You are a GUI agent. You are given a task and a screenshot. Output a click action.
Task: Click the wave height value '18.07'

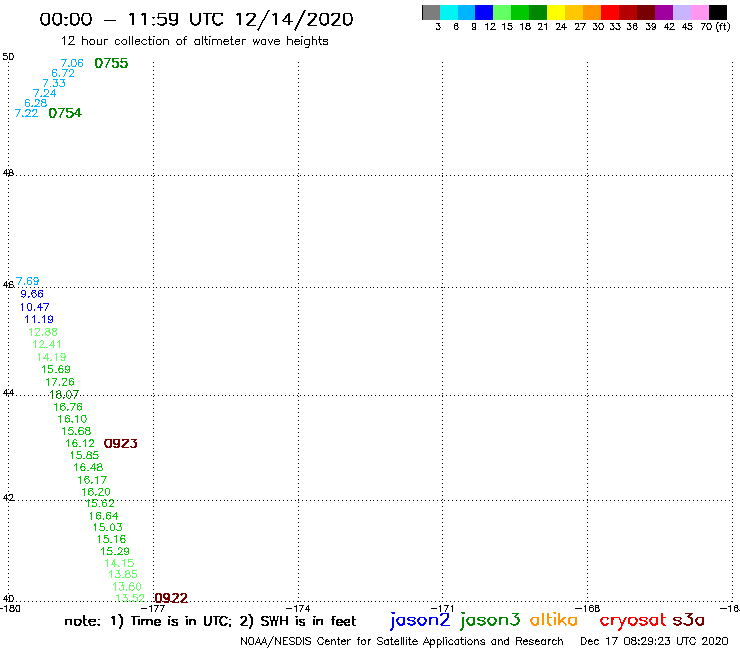coord(64,394)
